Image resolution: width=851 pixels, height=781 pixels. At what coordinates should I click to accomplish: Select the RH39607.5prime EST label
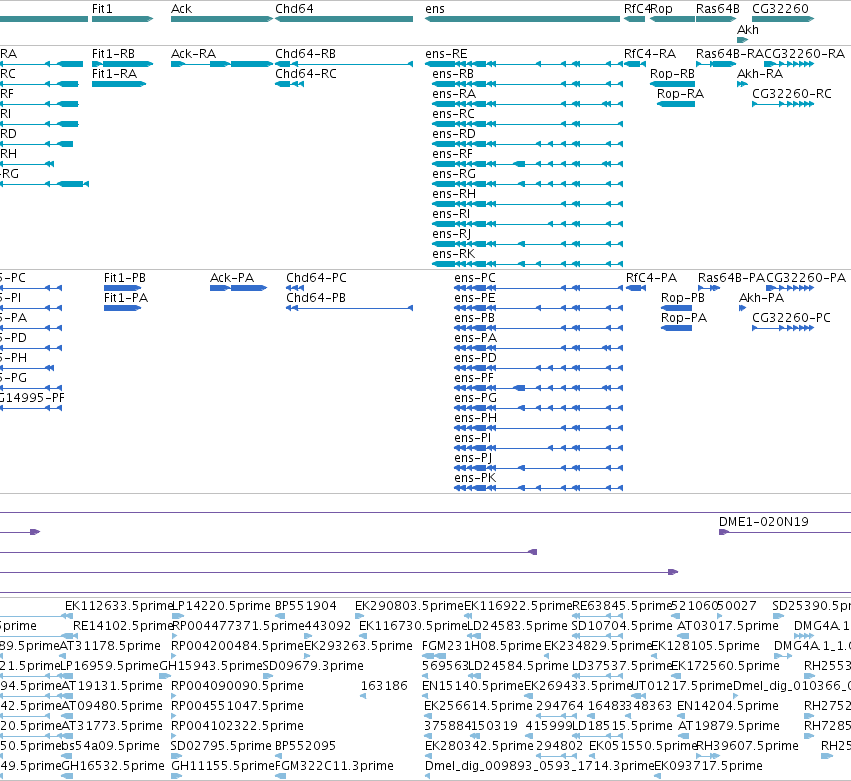[747, 746]
